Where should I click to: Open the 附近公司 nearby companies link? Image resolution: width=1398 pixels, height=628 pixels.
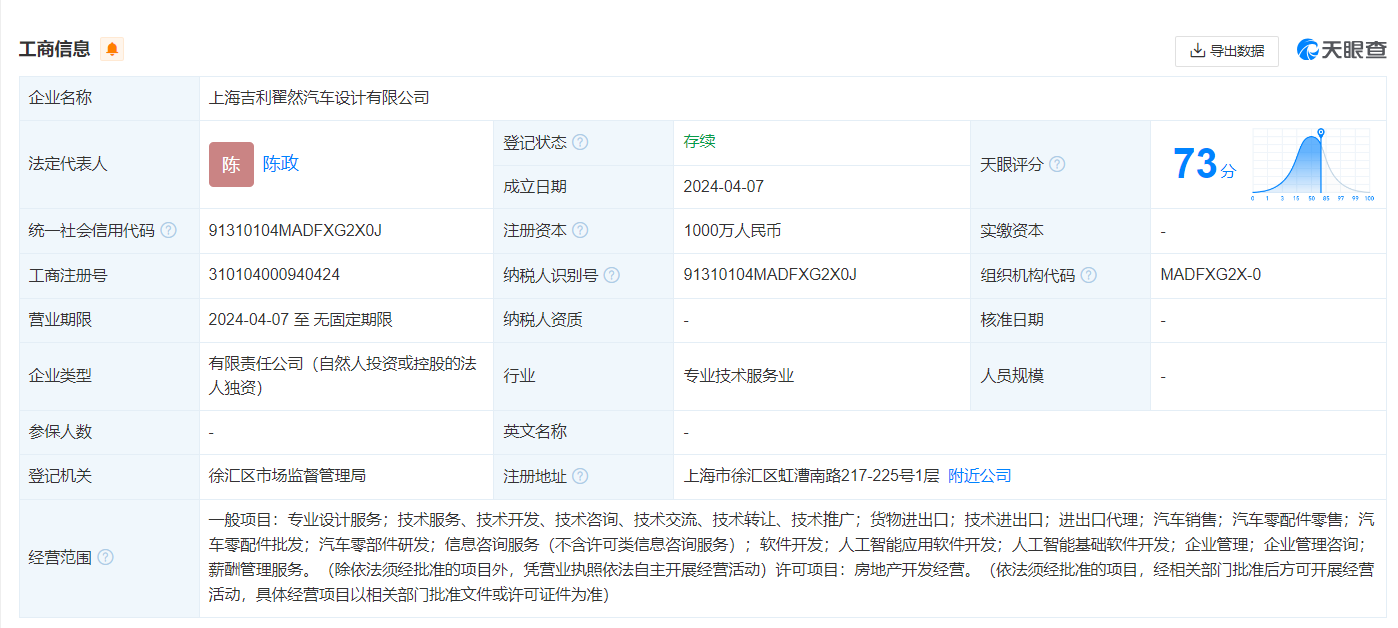979,476
